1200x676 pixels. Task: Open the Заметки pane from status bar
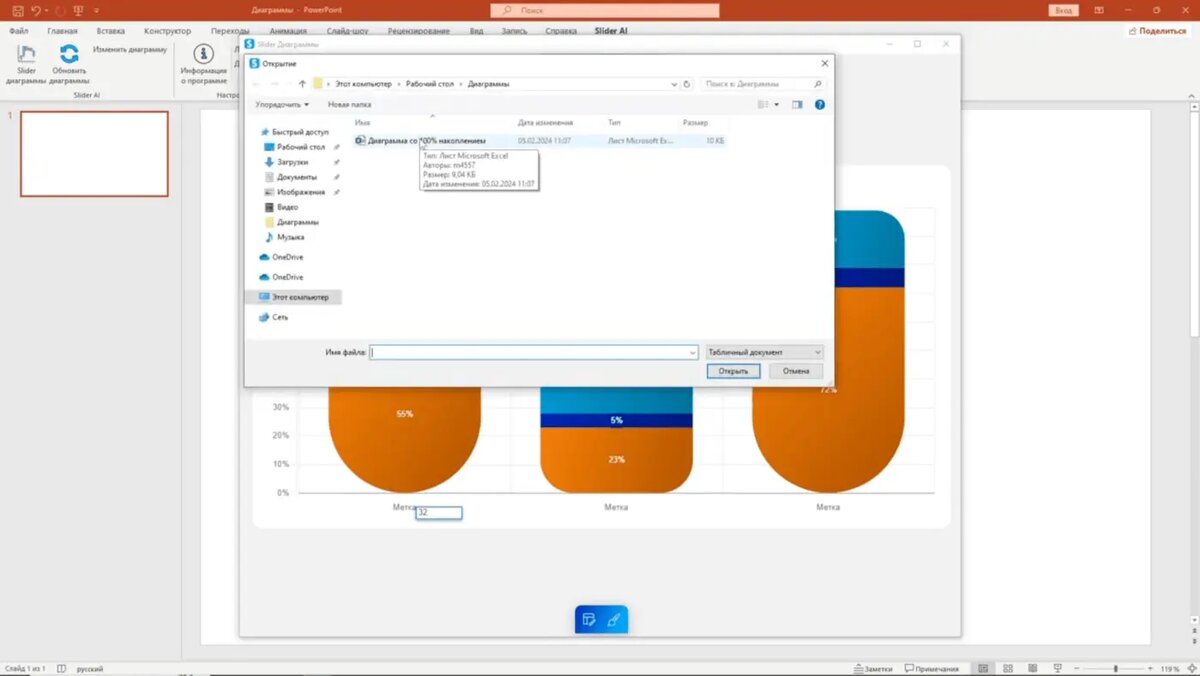coord(873,668)
